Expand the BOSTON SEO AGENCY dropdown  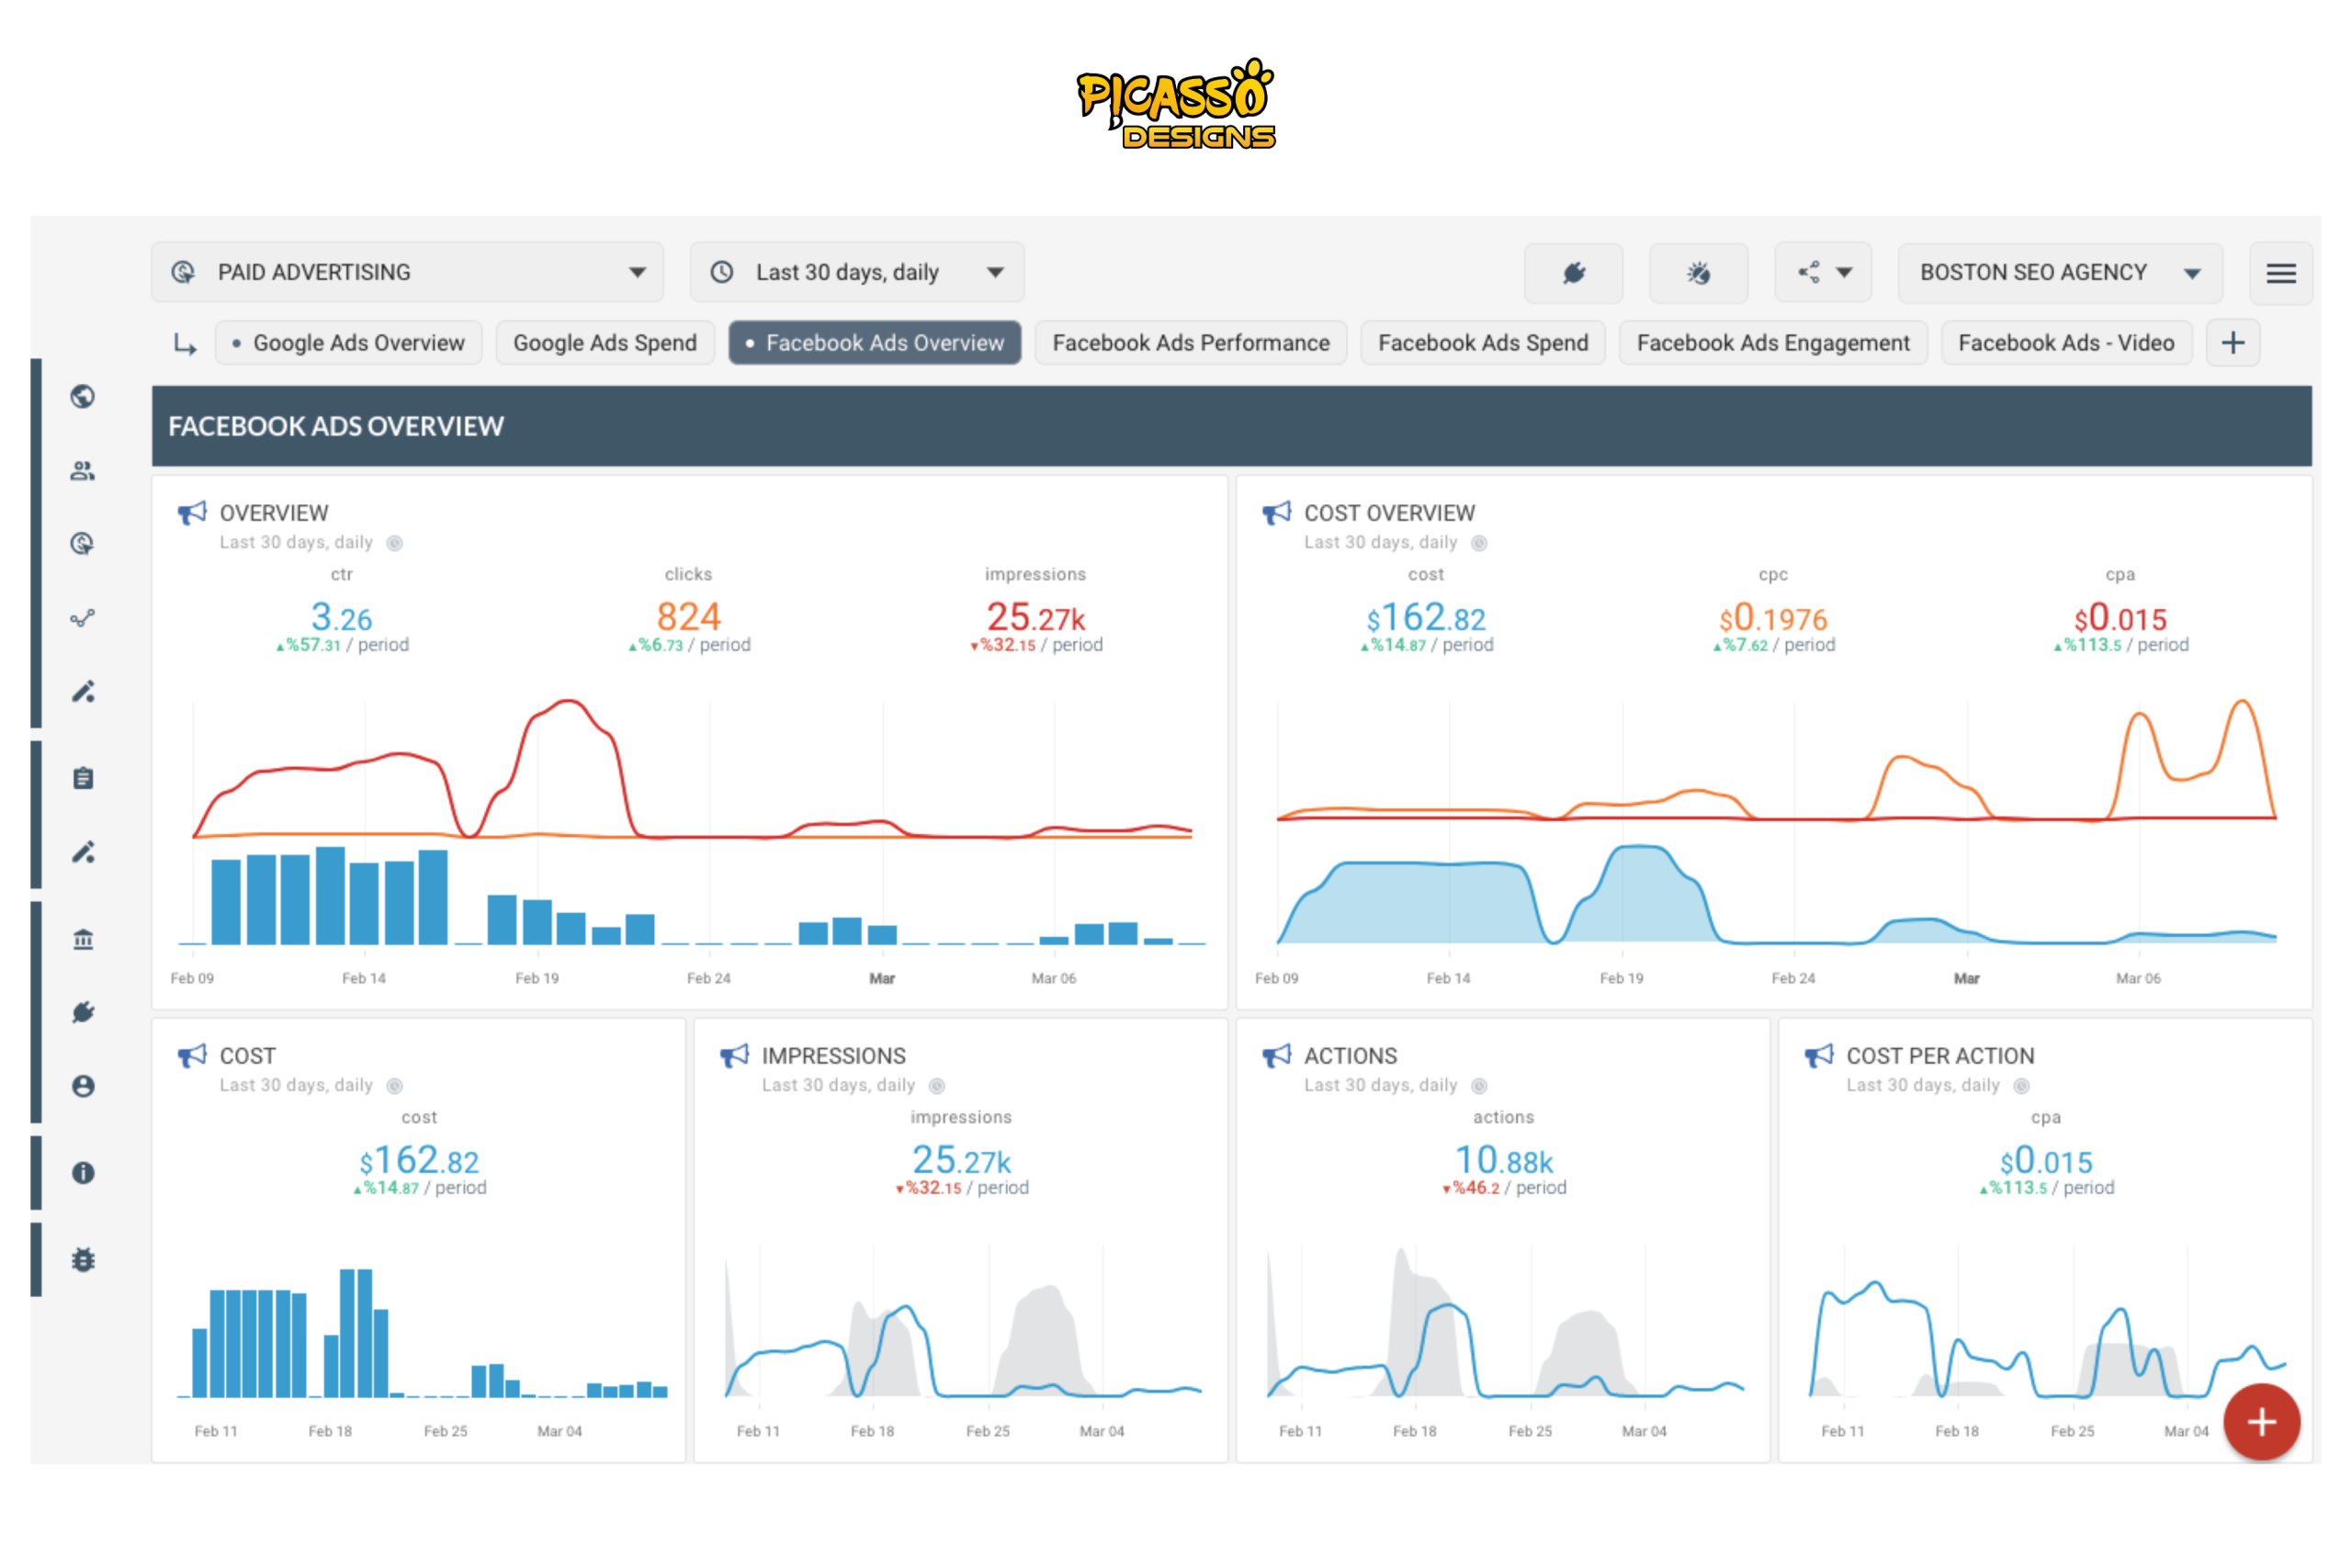(x=2059, y=272)
